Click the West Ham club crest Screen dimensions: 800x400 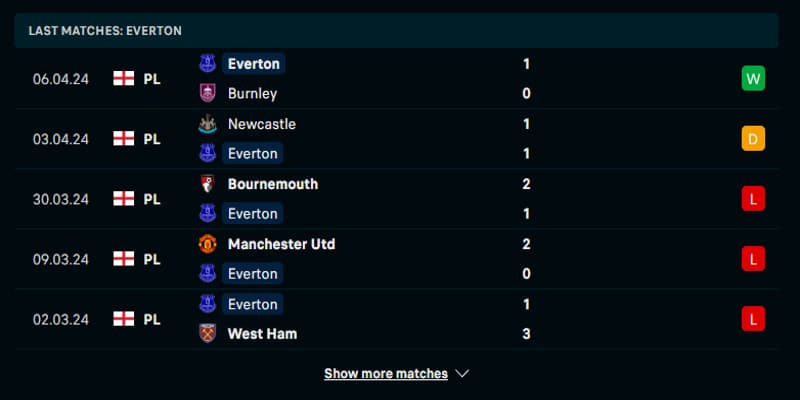(x=208, y=333)
